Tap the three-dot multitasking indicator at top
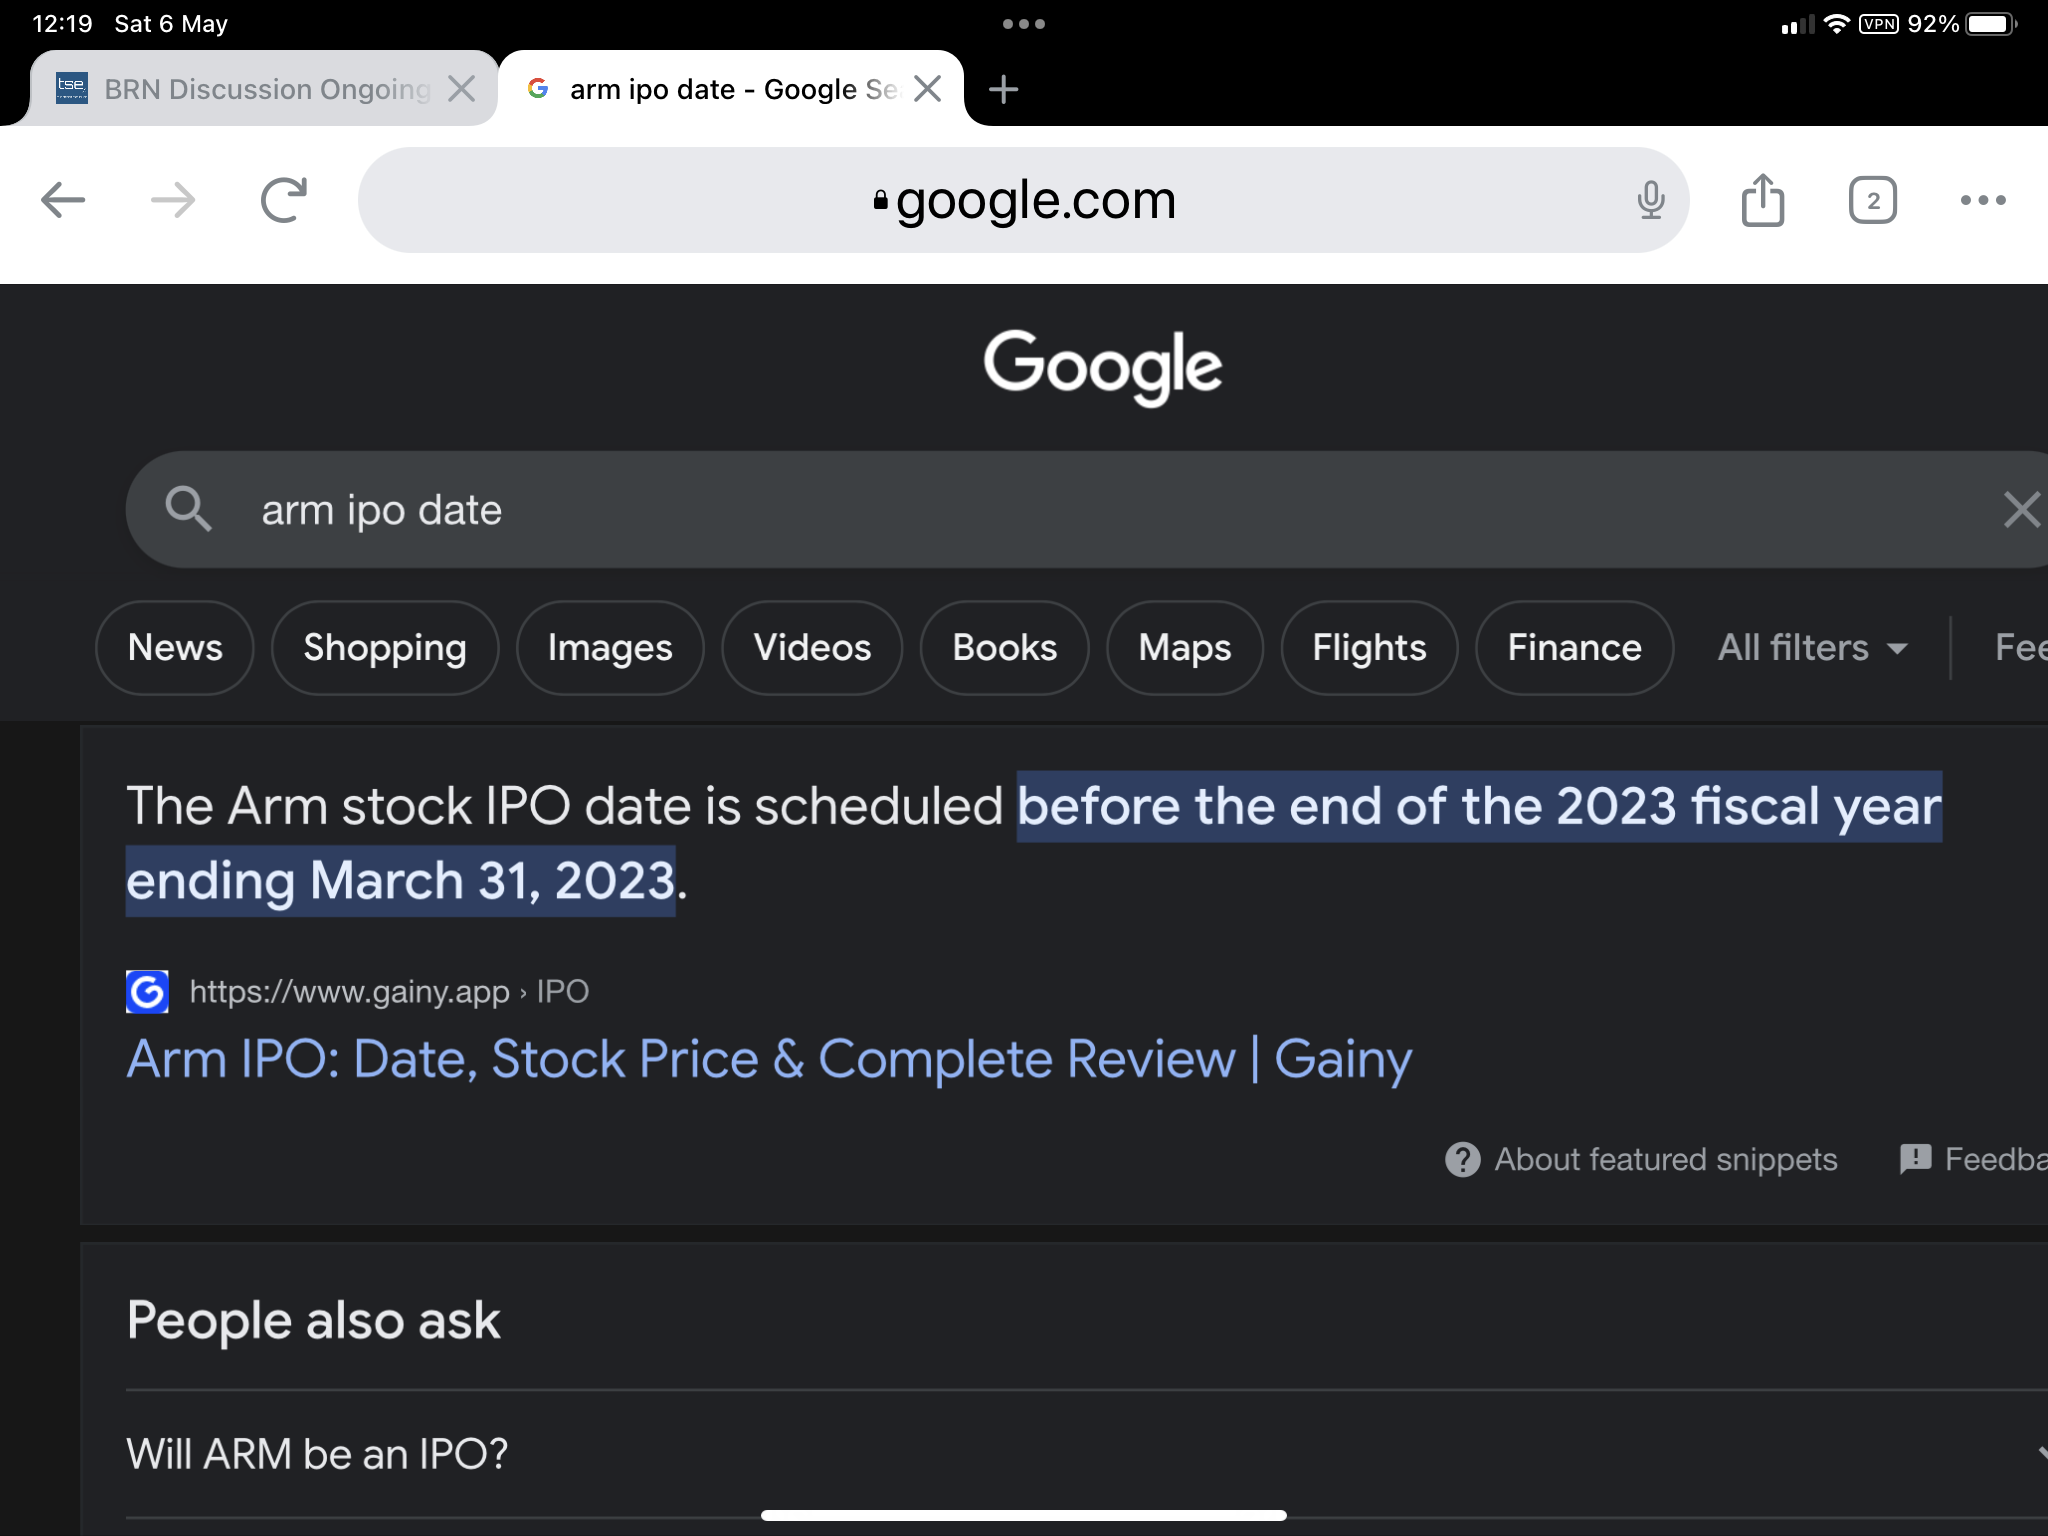This screenshot has height=1536, width=2048. click(x=1024, y=24)
